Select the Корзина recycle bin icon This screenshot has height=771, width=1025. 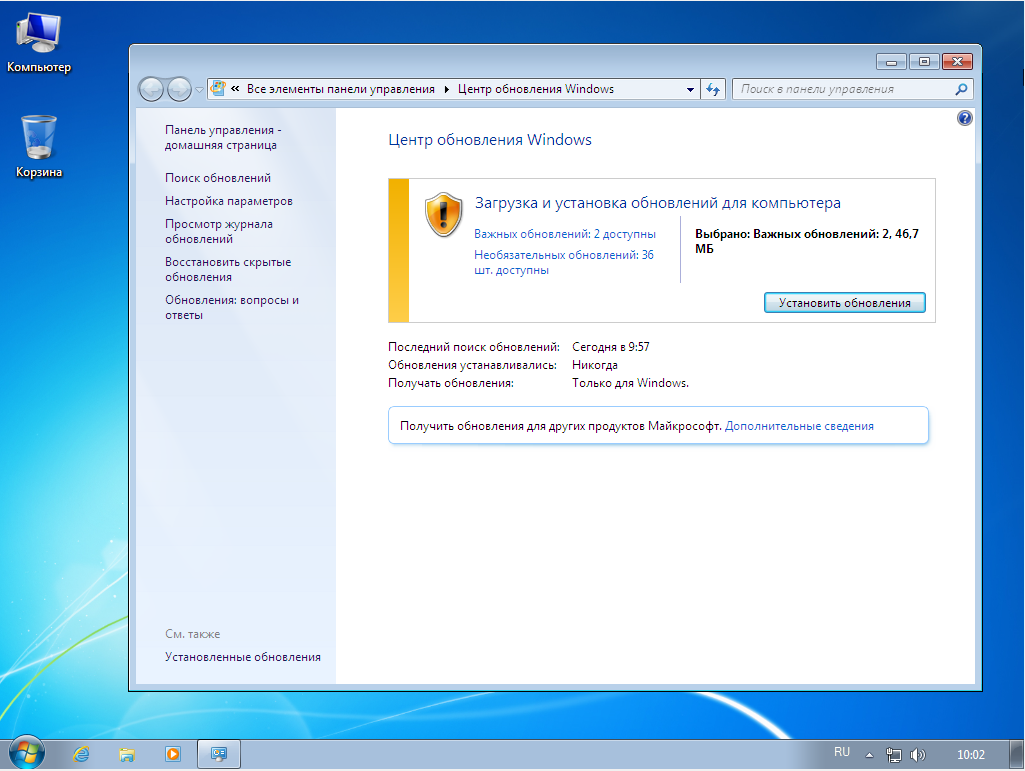click(x=39, y=146)
